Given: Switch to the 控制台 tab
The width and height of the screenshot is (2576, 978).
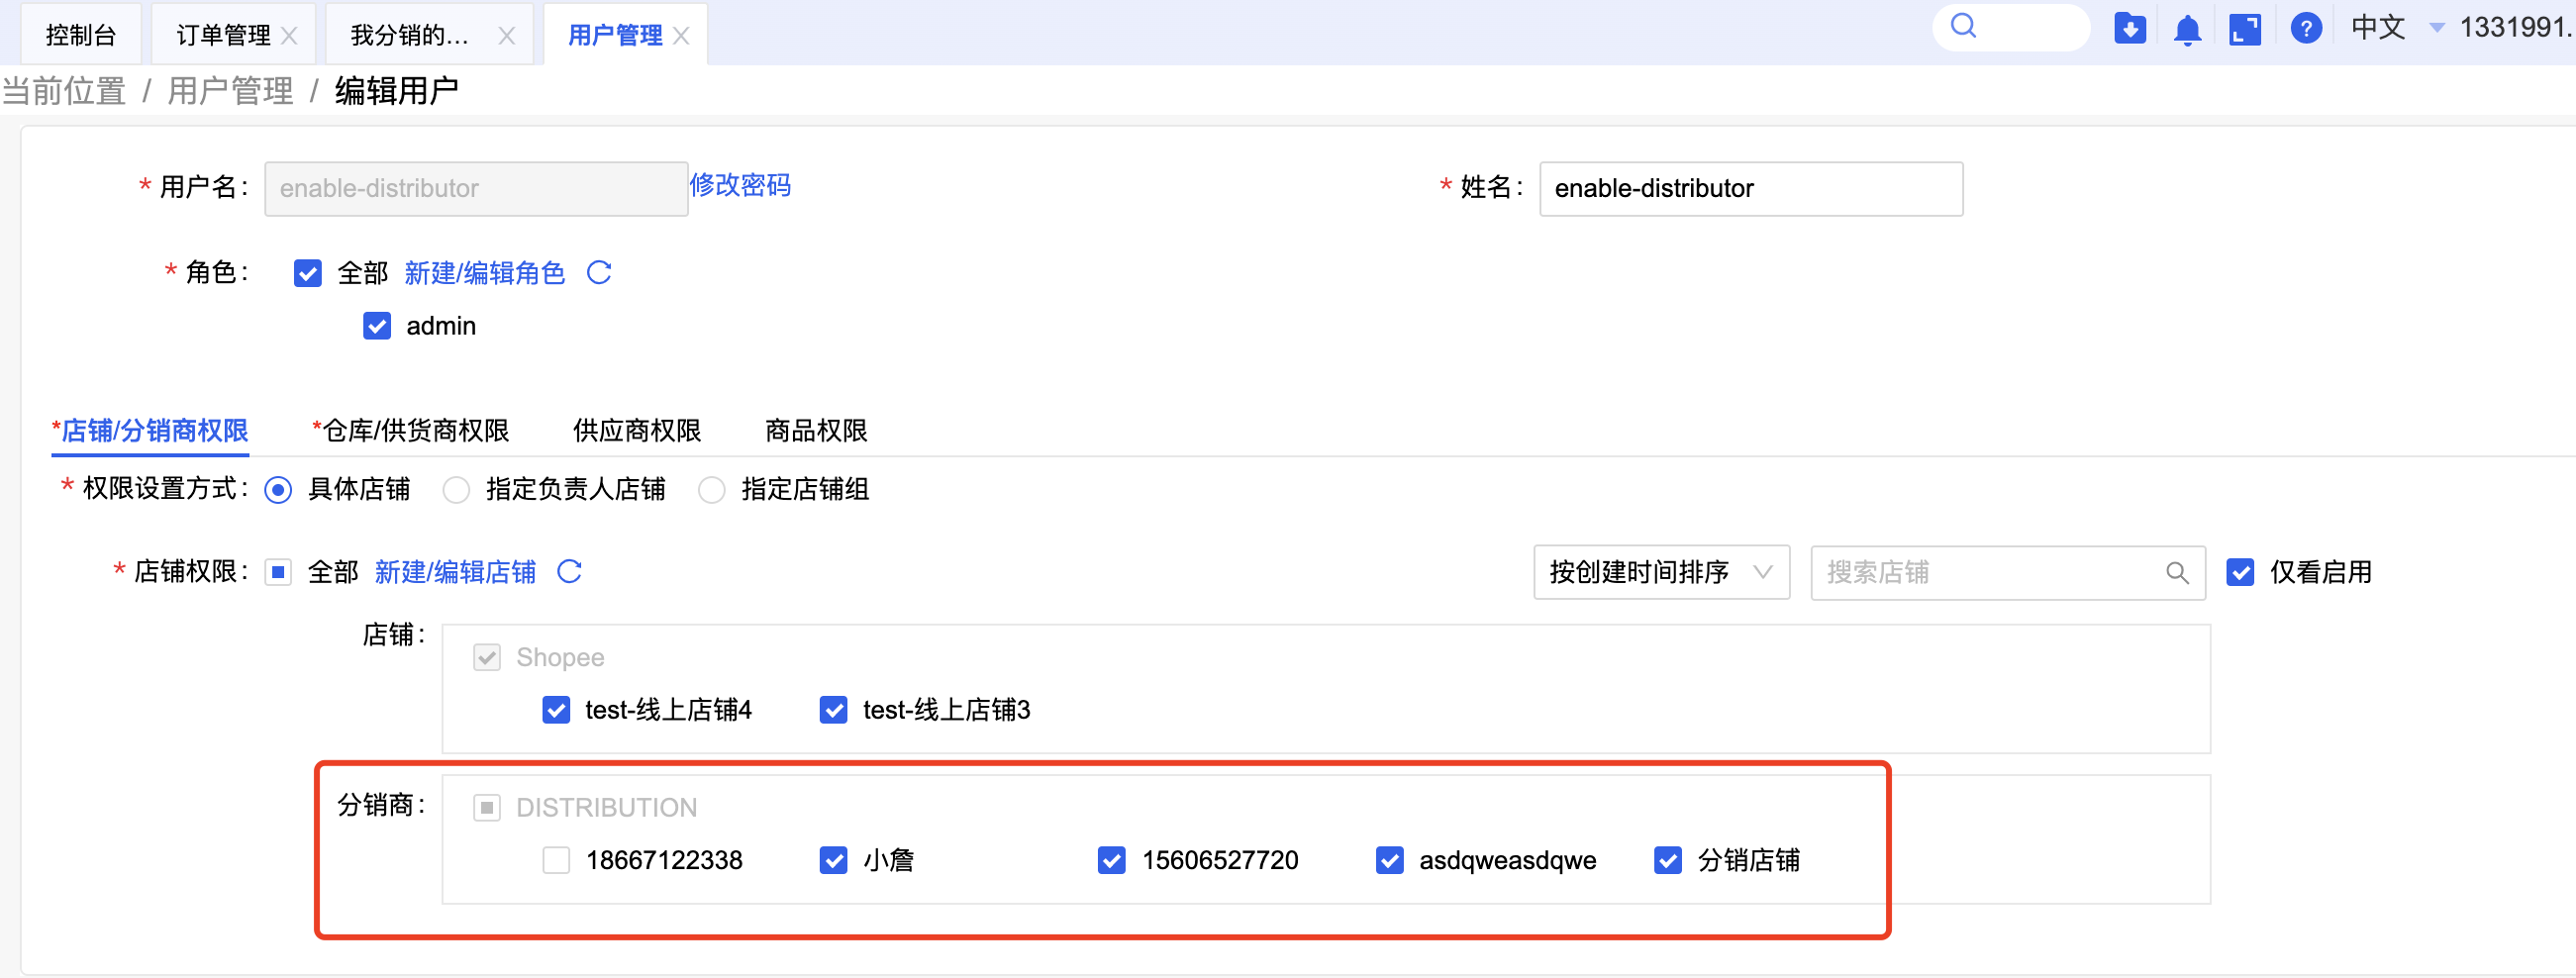Looking at the screenshot, I should tap(81, 35).
